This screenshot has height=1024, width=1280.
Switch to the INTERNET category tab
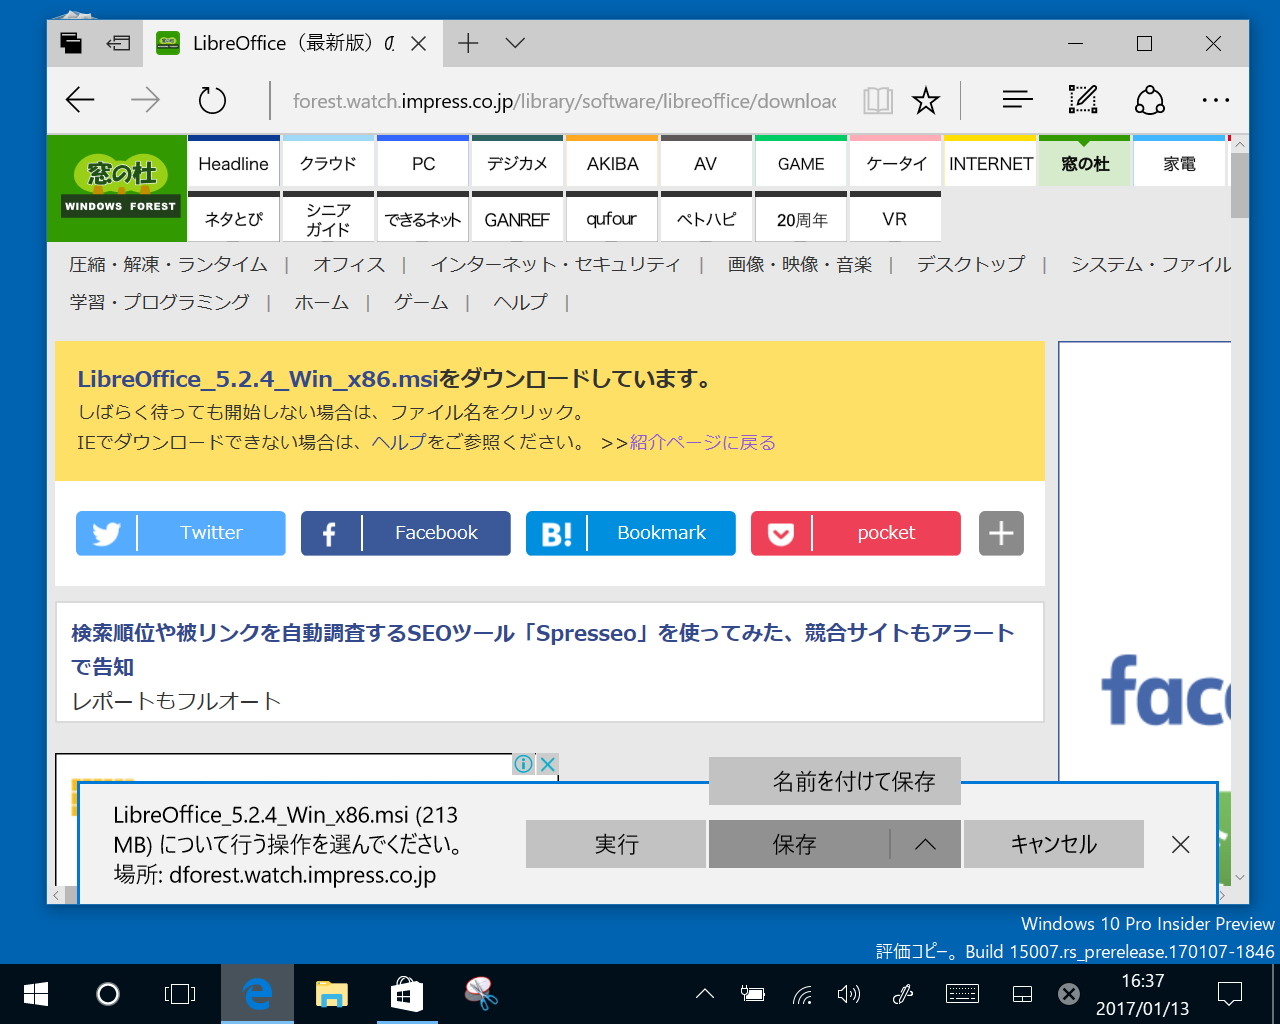pos(989,162)
